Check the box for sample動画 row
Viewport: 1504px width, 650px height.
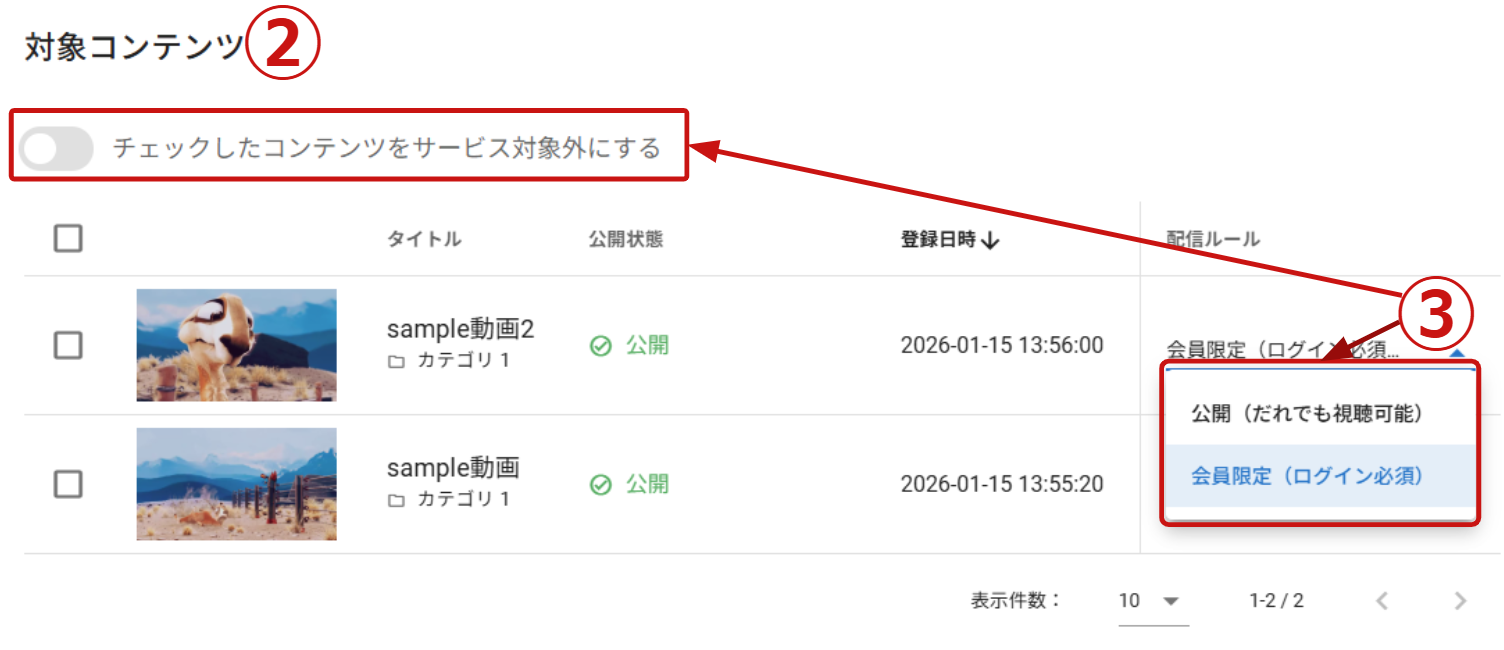(68, 485)
